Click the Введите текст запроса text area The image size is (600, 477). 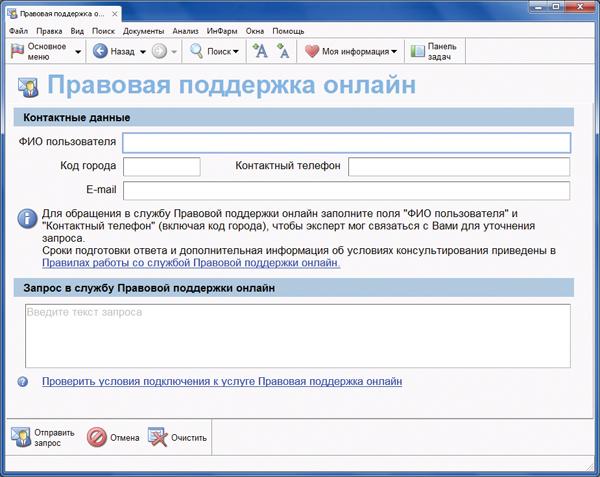tap(297, 334)
